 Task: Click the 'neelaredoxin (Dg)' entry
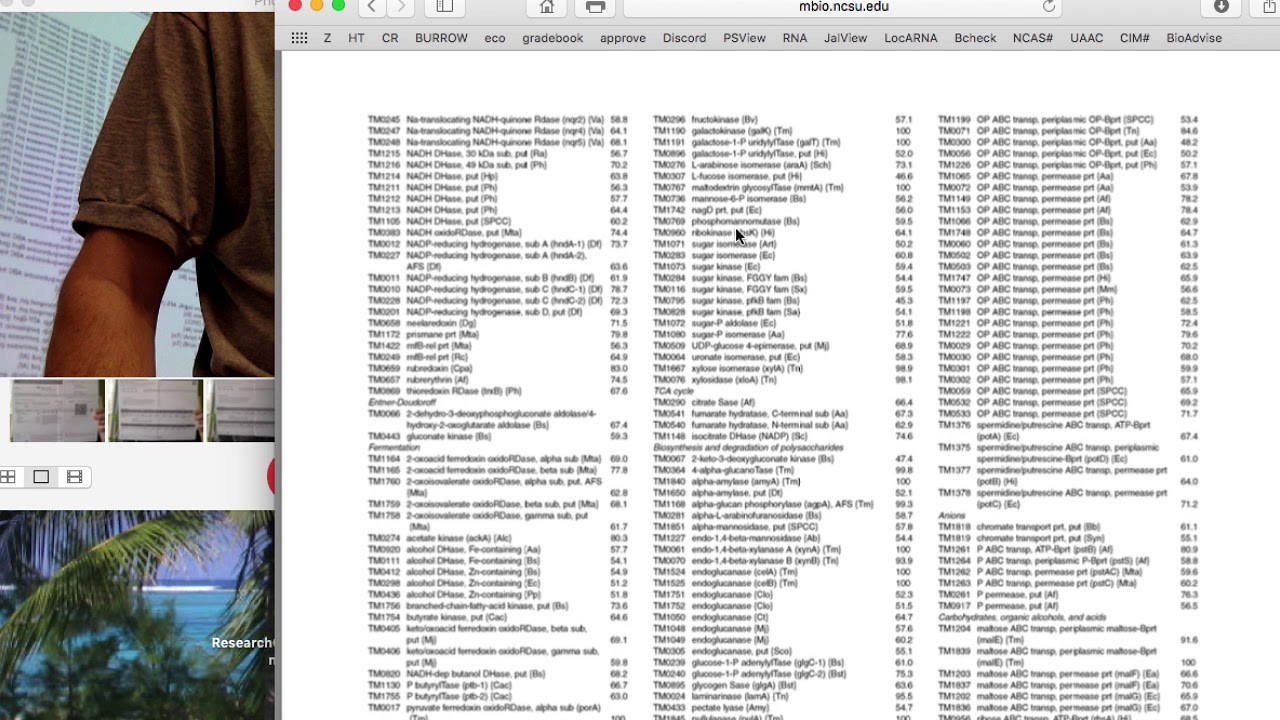coord(442,323)
